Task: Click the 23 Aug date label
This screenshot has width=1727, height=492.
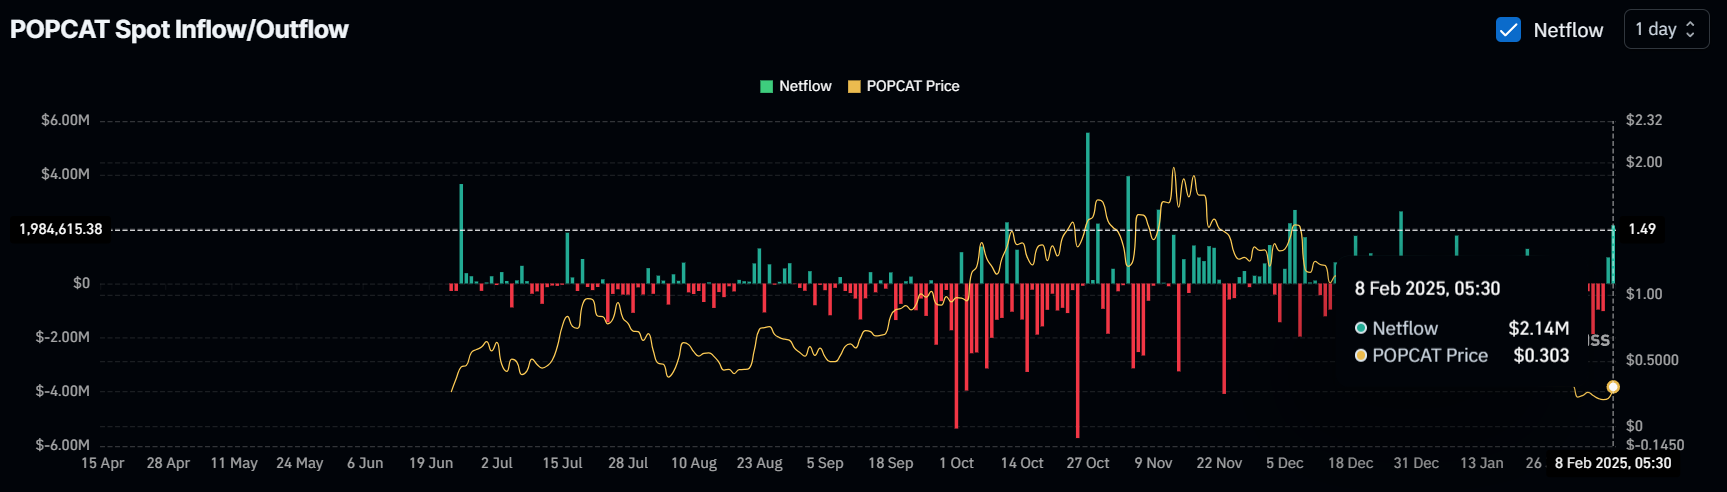Action: point(759,463)
